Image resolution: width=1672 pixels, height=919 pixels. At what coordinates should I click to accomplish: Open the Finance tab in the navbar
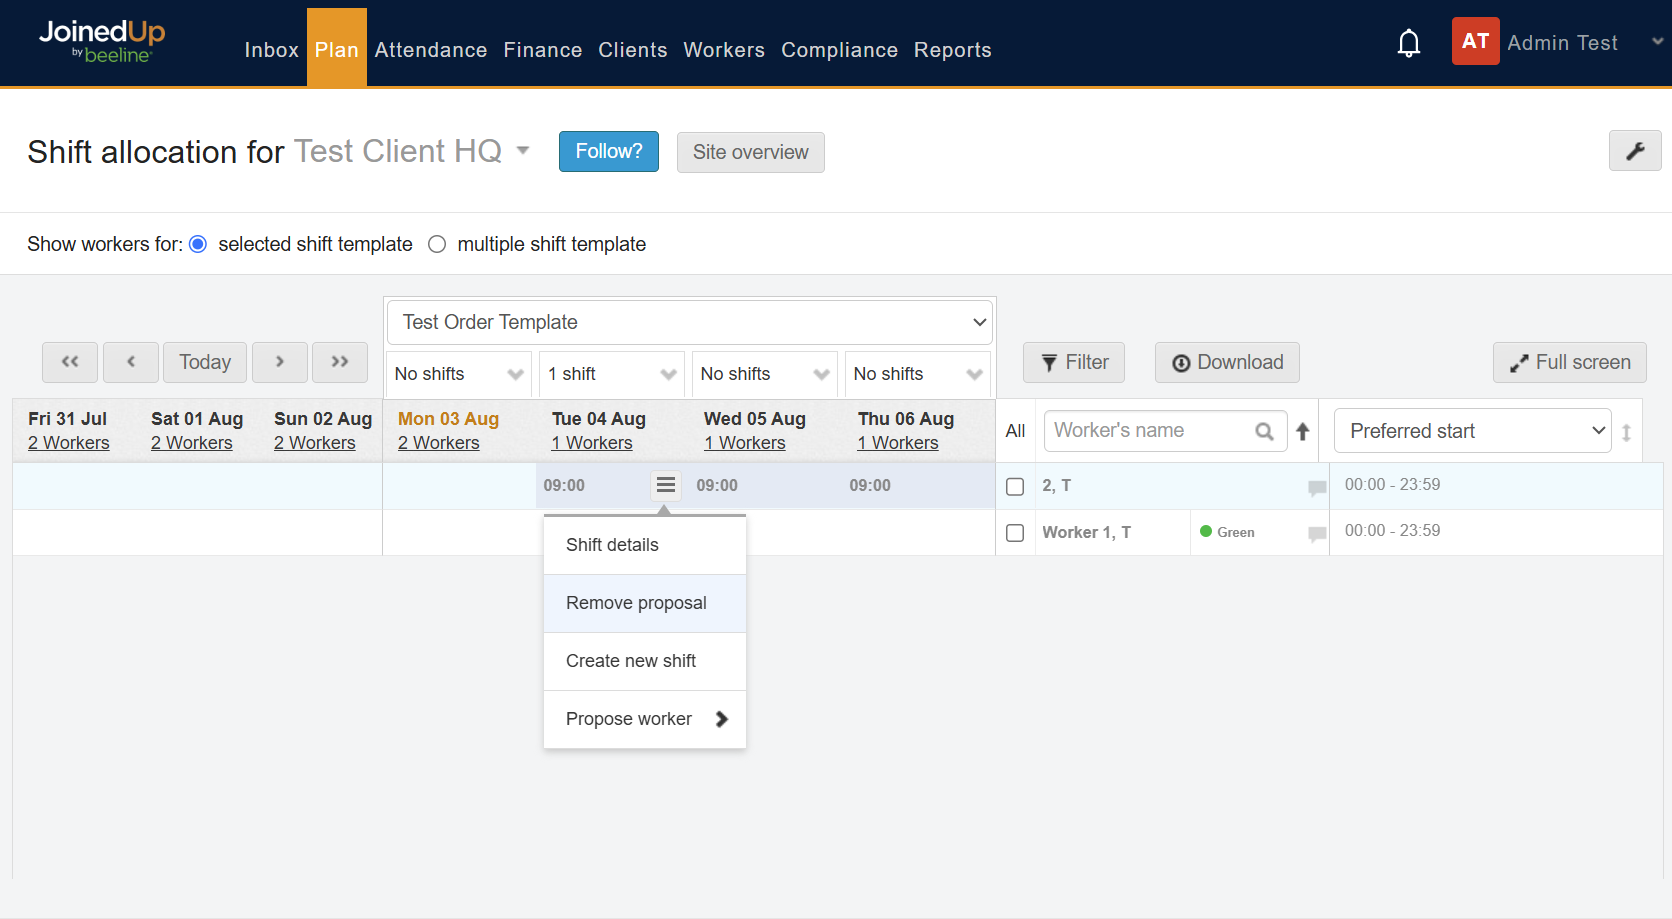[x=543, y=50]
